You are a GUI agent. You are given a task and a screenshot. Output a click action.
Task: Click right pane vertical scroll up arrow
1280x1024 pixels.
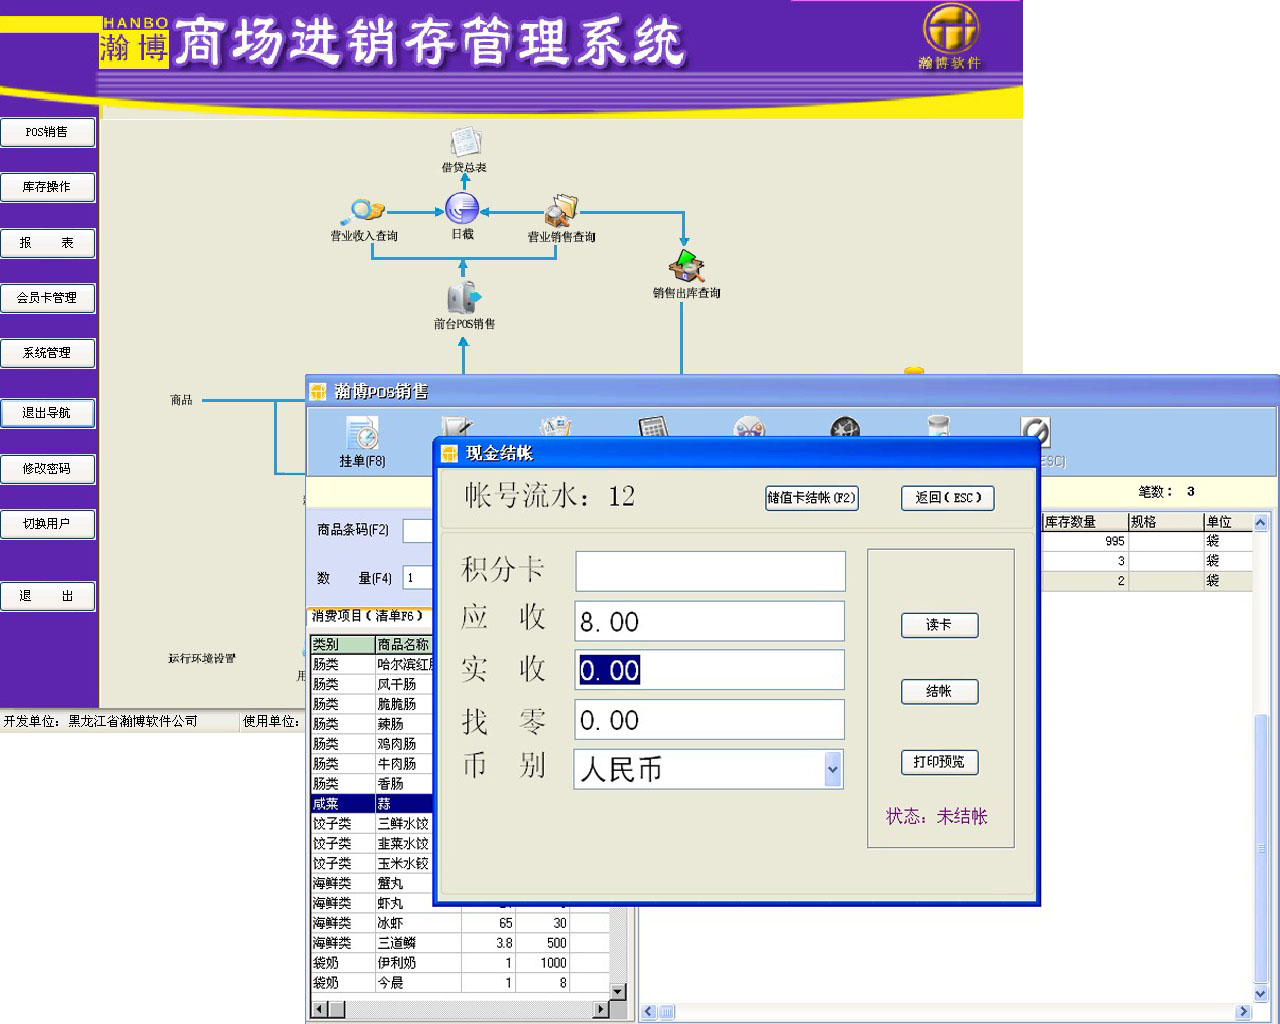pyautogui.click(x=1261, y=522)
